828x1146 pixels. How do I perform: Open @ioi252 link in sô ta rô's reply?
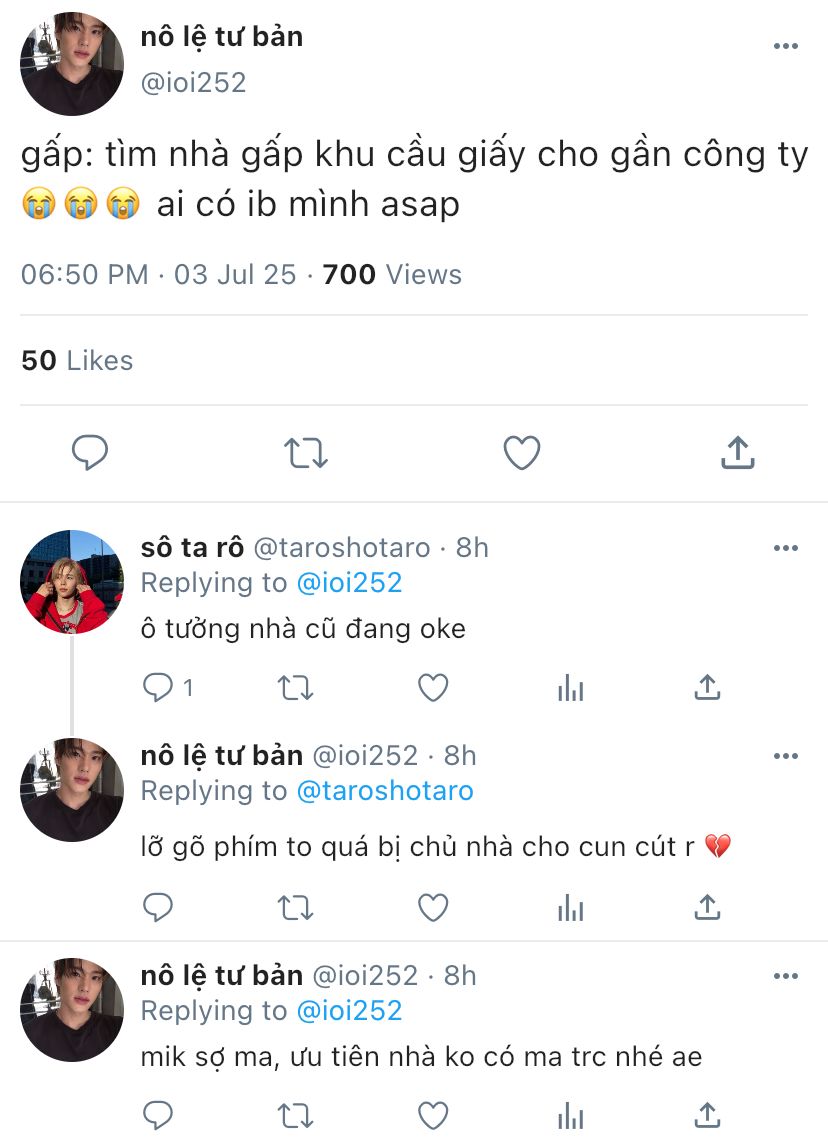(x=349, y=583)
